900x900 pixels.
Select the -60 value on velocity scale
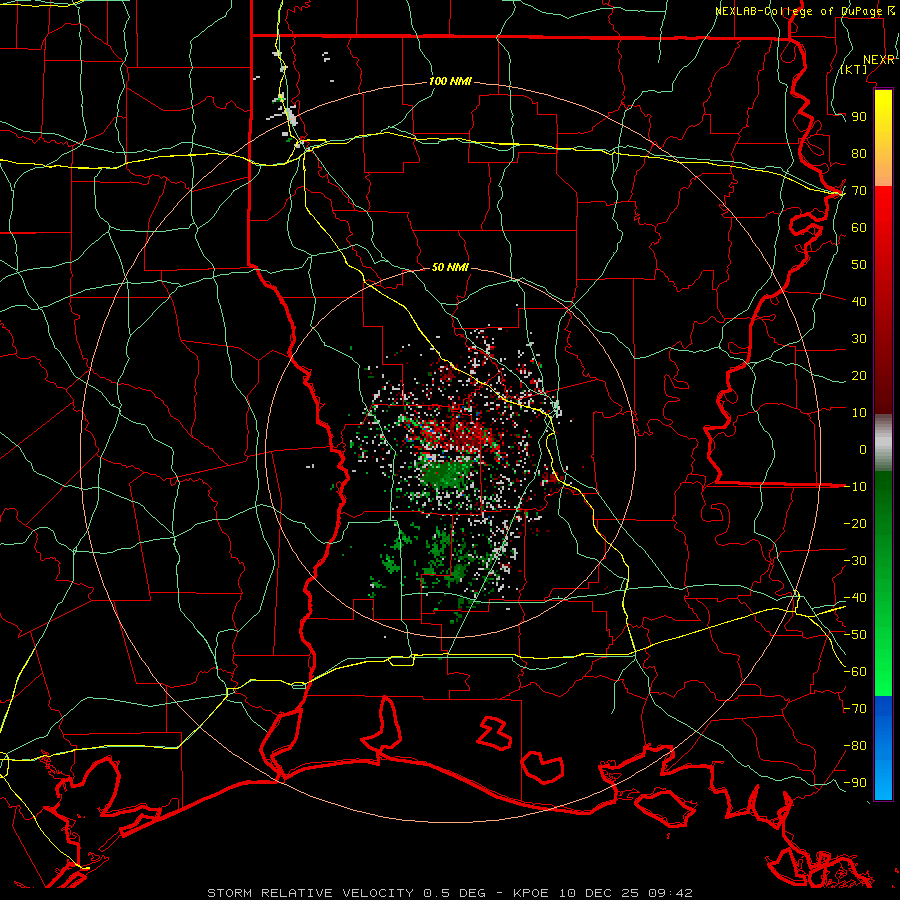tap(855, 672)
